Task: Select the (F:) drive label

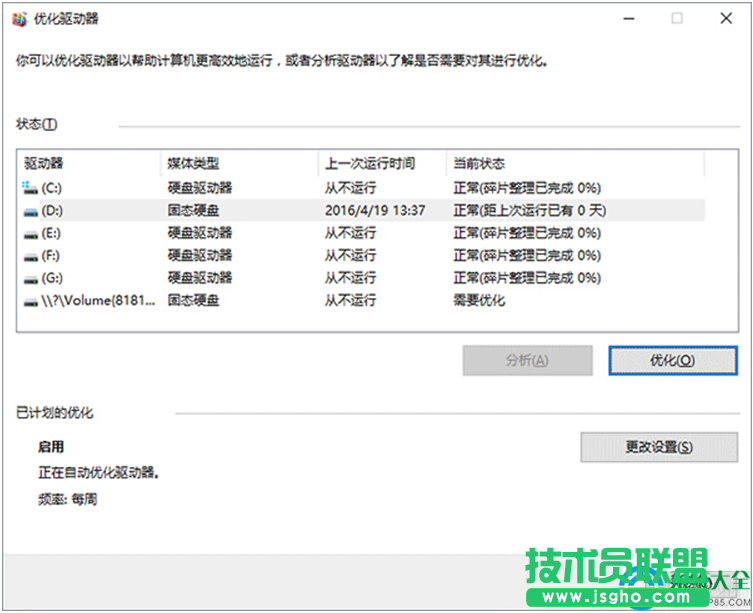Action: [50, 255]
